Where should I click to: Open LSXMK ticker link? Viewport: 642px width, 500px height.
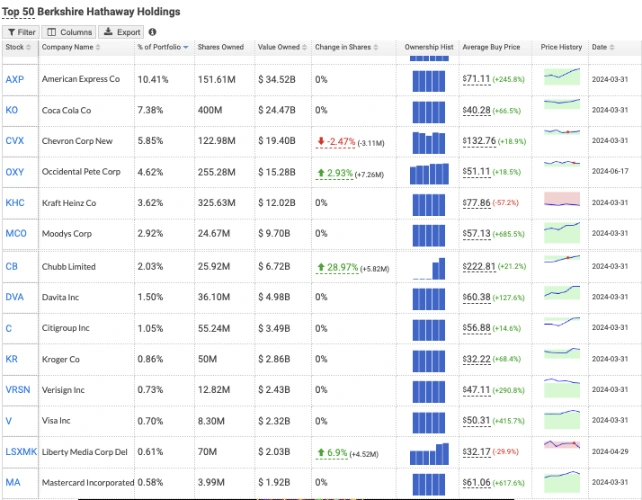coord(21,452)
